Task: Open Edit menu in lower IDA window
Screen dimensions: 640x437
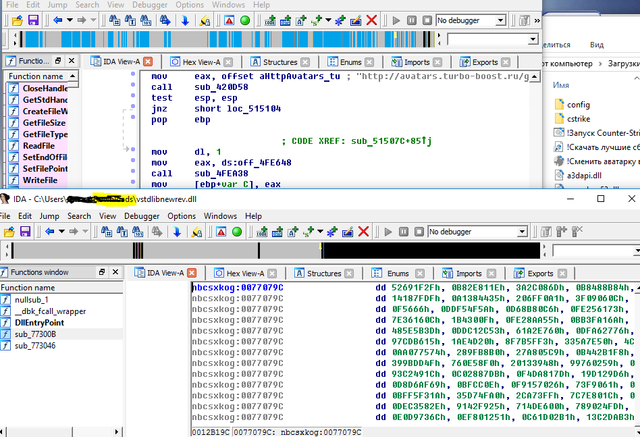Action: click(x=24, y=216)
